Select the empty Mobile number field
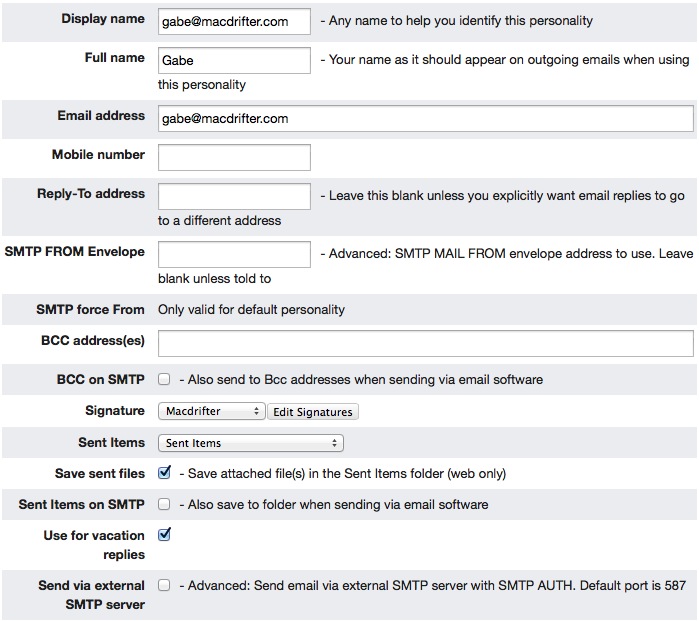 (234, 157)
